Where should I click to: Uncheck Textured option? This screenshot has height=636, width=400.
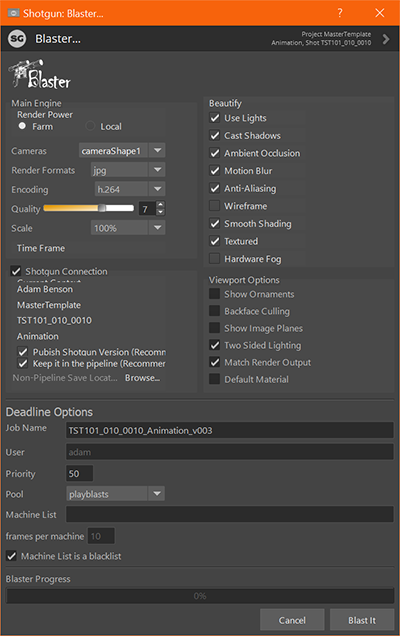215,241
